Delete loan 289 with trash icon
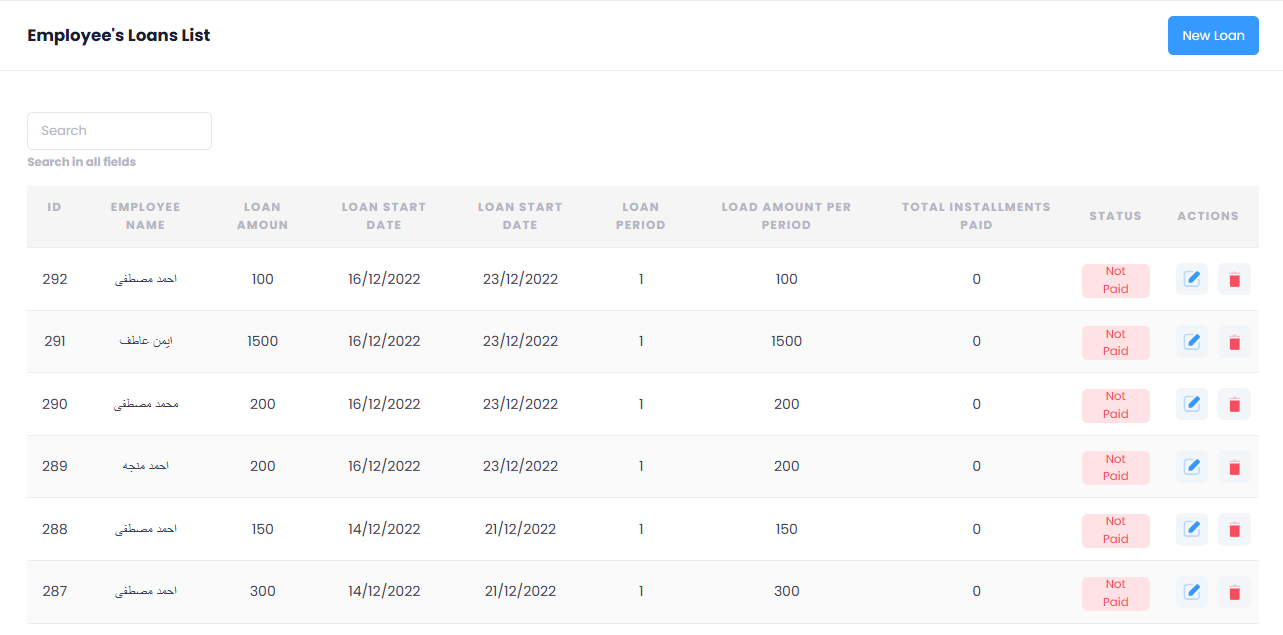 click(1234, 467)
